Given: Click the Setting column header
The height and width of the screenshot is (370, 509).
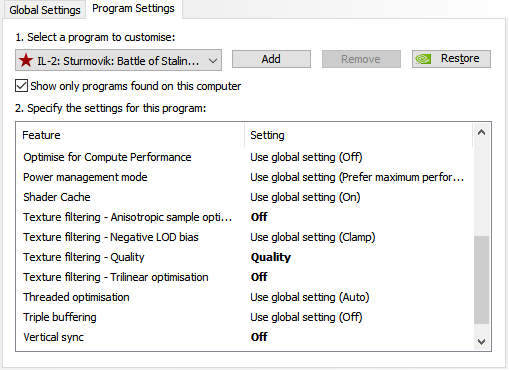Looking at the screenshot, I should click(359, 135).
